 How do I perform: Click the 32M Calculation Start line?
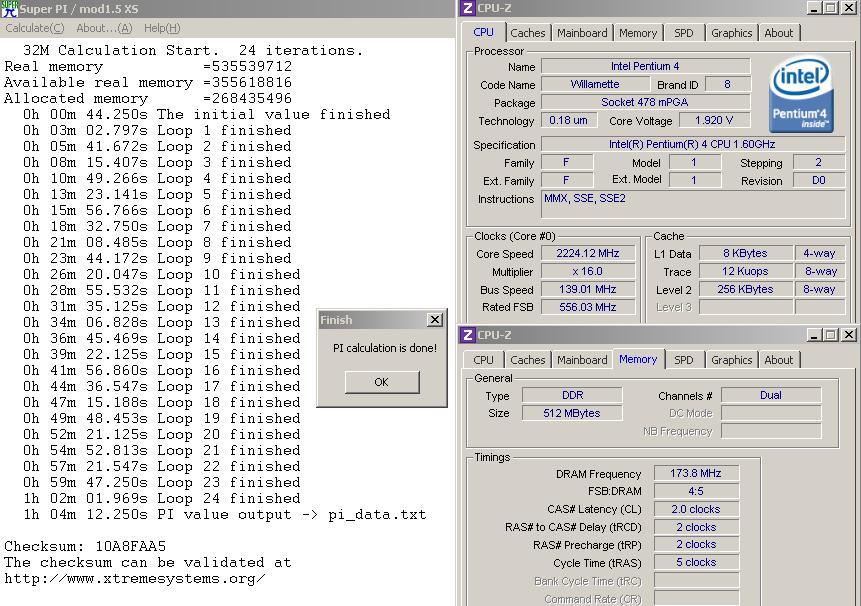[x=193, y=50]
